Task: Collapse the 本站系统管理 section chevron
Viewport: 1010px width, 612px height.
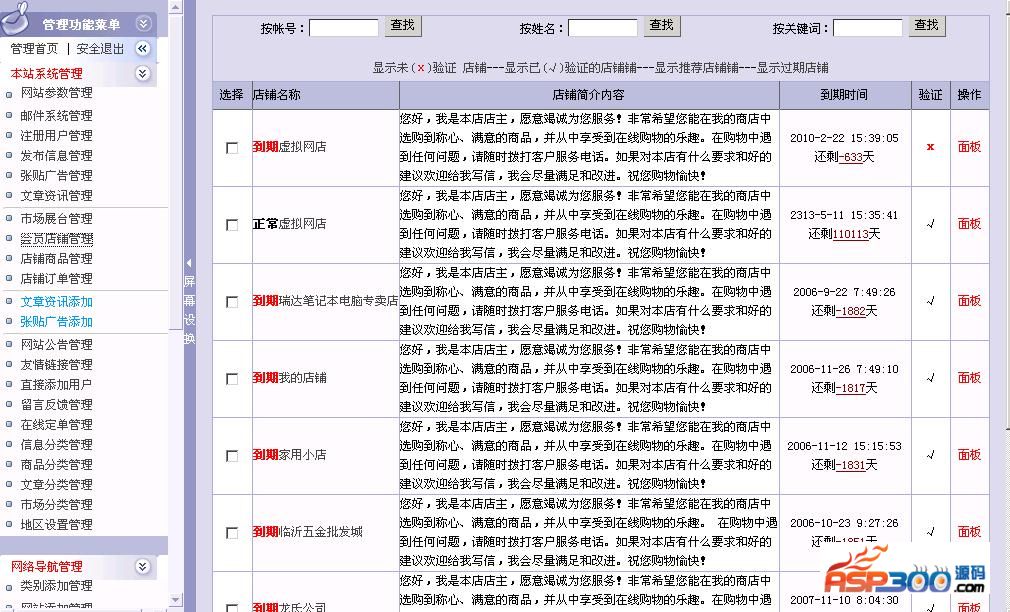Action: pos(142,73)
